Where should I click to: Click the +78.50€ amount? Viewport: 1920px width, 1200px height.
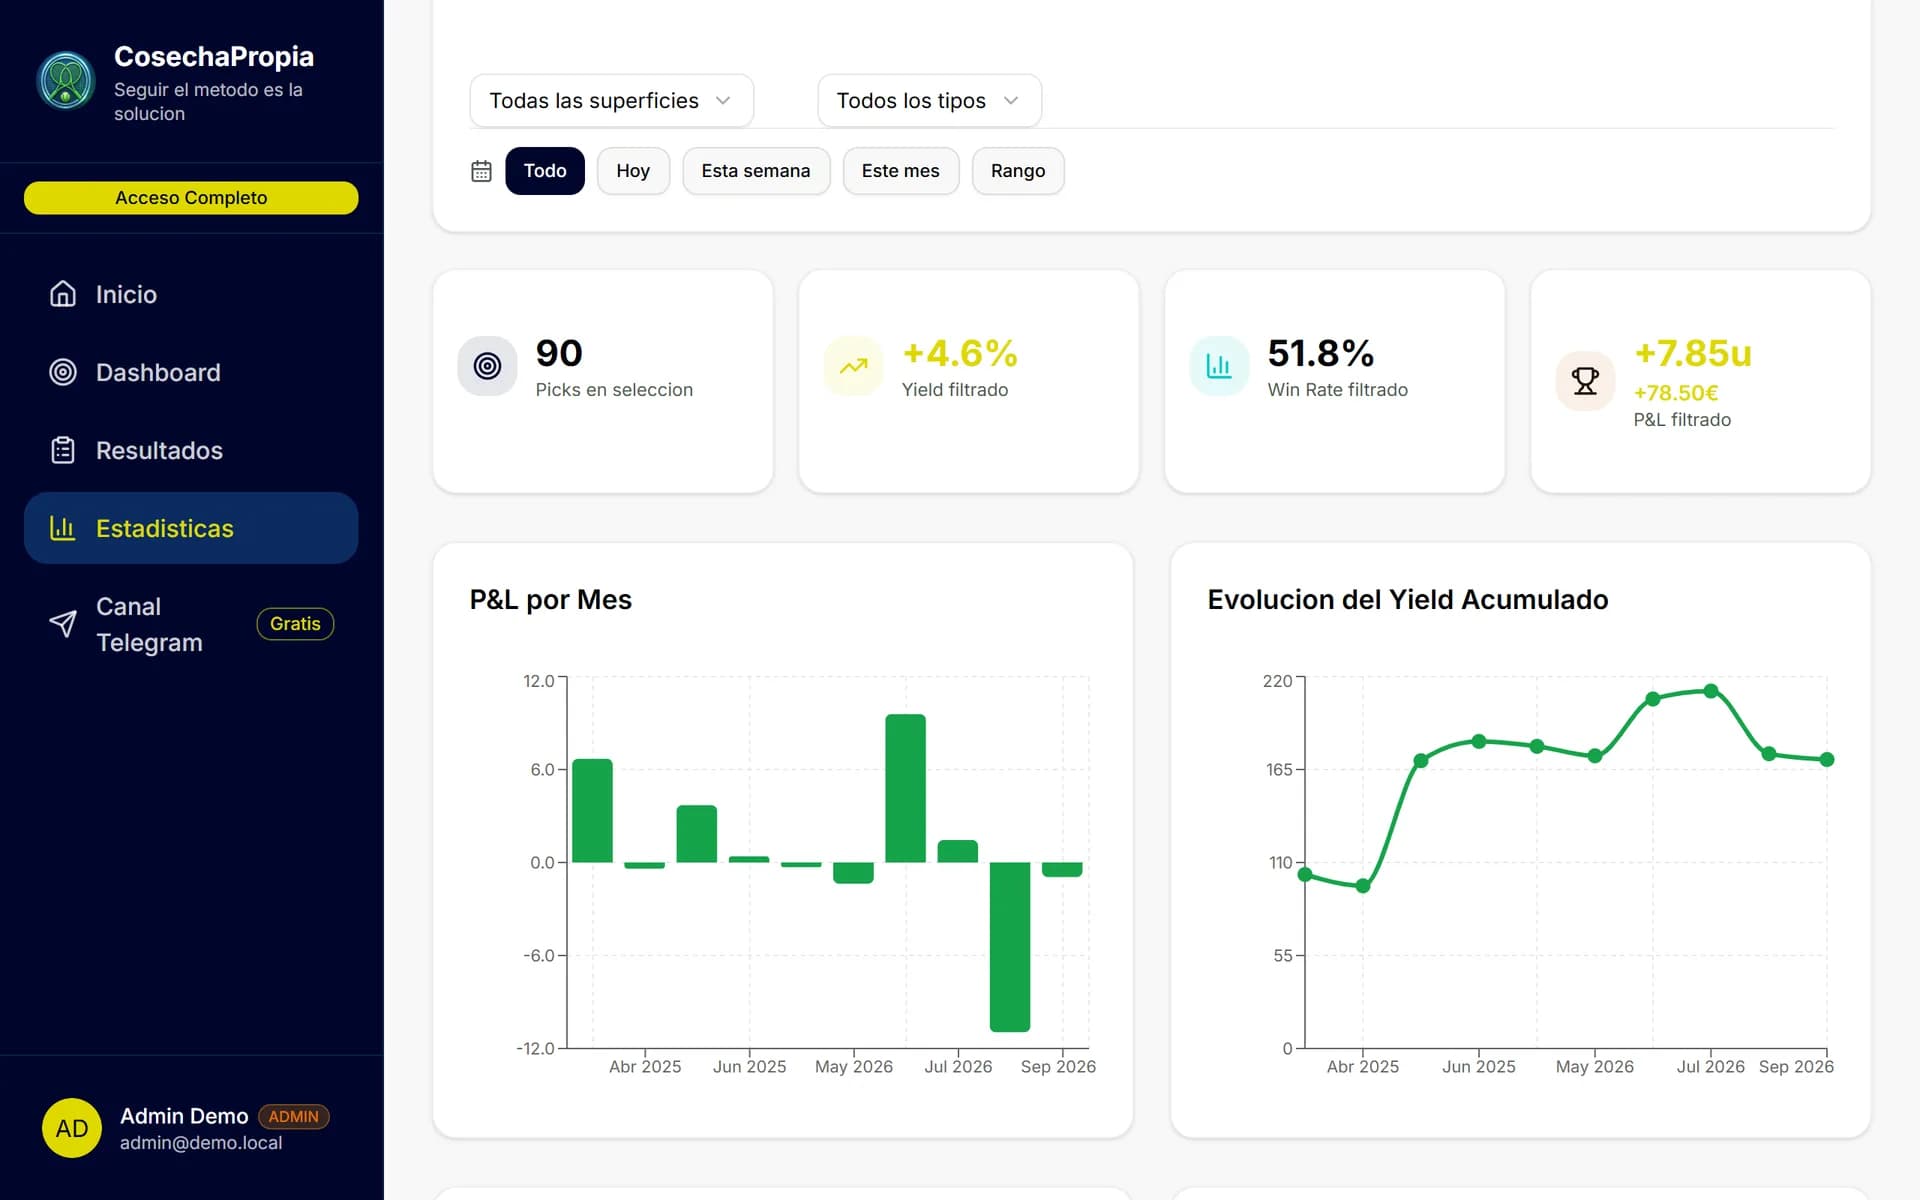[x=1676, y=393]
